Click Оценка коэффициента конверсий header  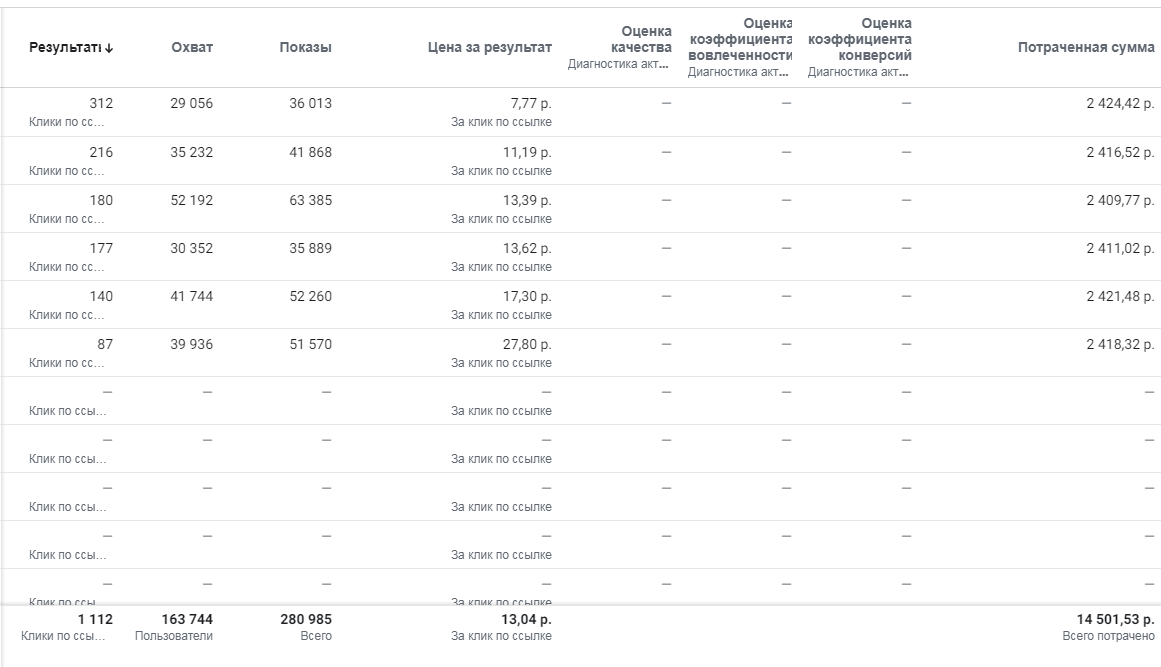point(861,39)
